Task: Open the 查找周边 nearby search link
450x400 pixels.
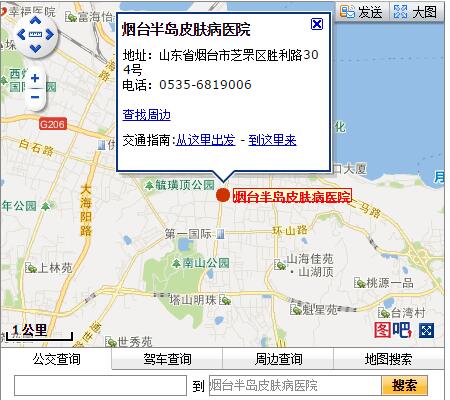Action: tap(147, 115)
